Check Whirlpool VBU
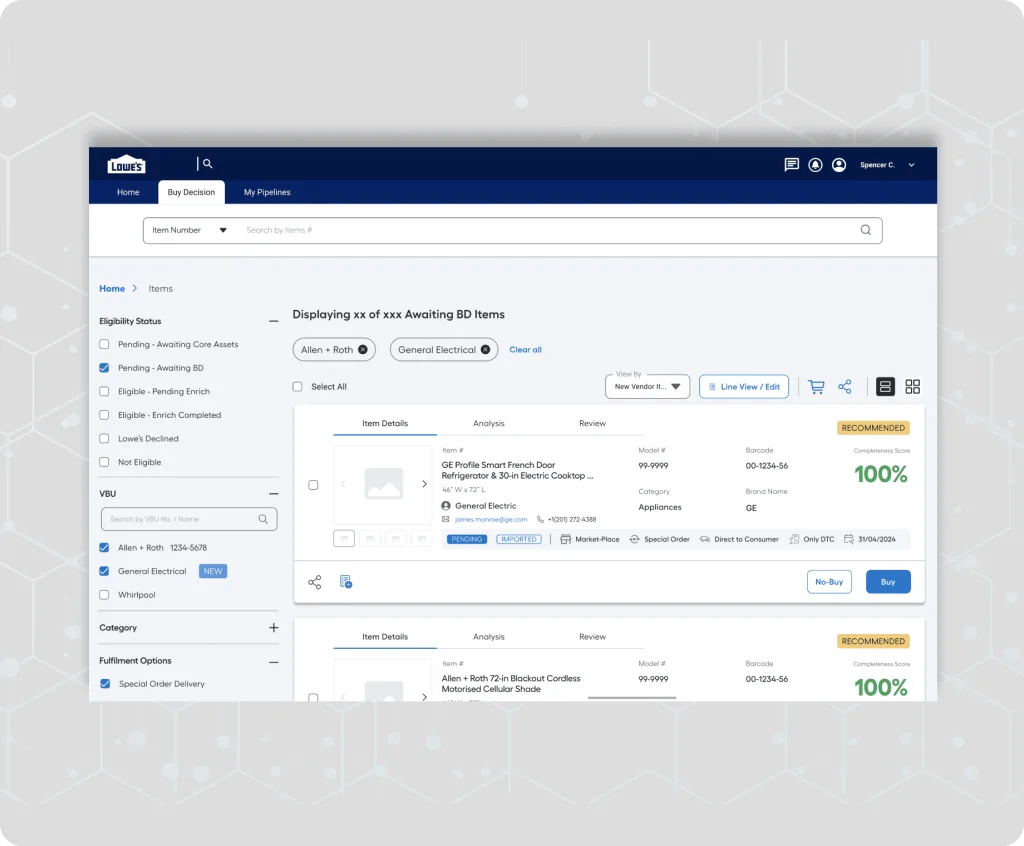This screenshot has height=846, width=1024. pos(104,594)
